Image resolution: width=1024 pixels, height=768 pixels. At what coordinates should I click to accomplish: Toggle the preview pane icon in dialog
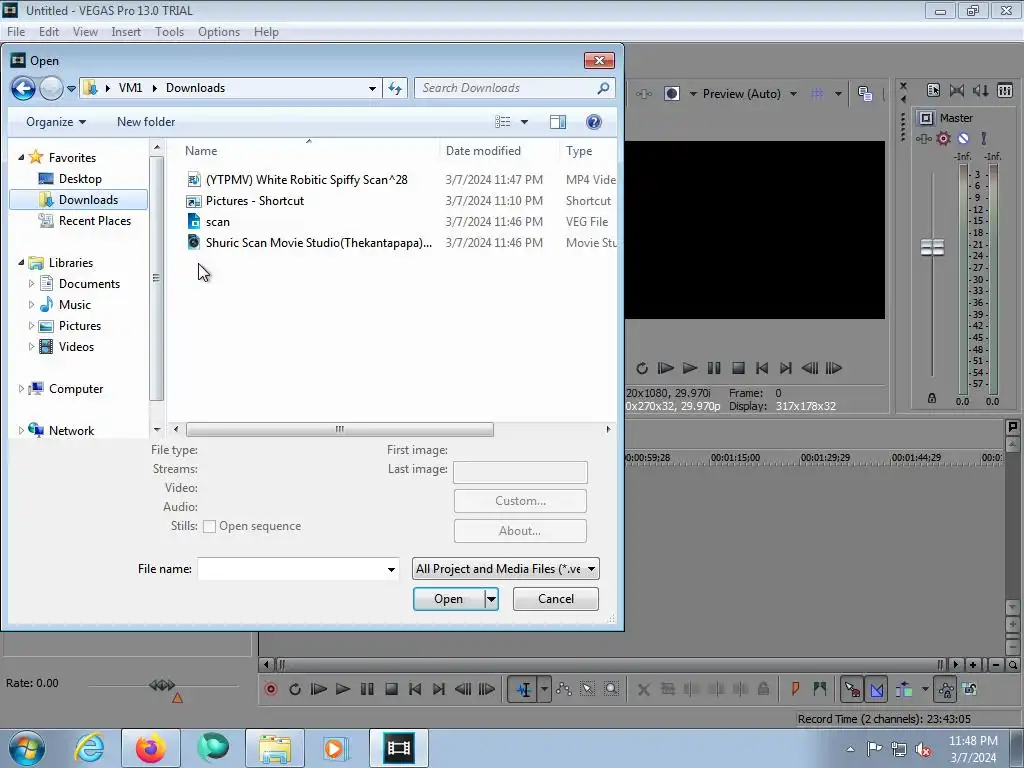[x=558, y=122]
